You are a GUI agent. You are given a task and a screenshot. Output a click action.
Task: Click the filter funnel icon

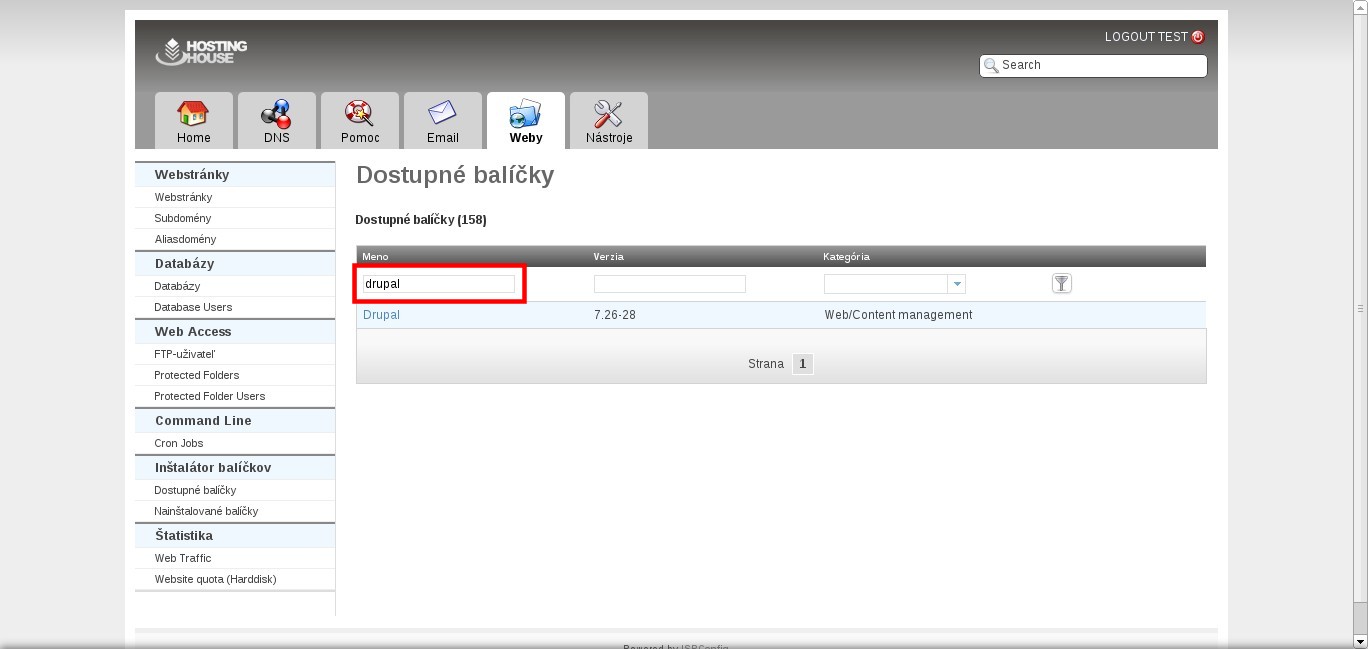click(1061, 284)
